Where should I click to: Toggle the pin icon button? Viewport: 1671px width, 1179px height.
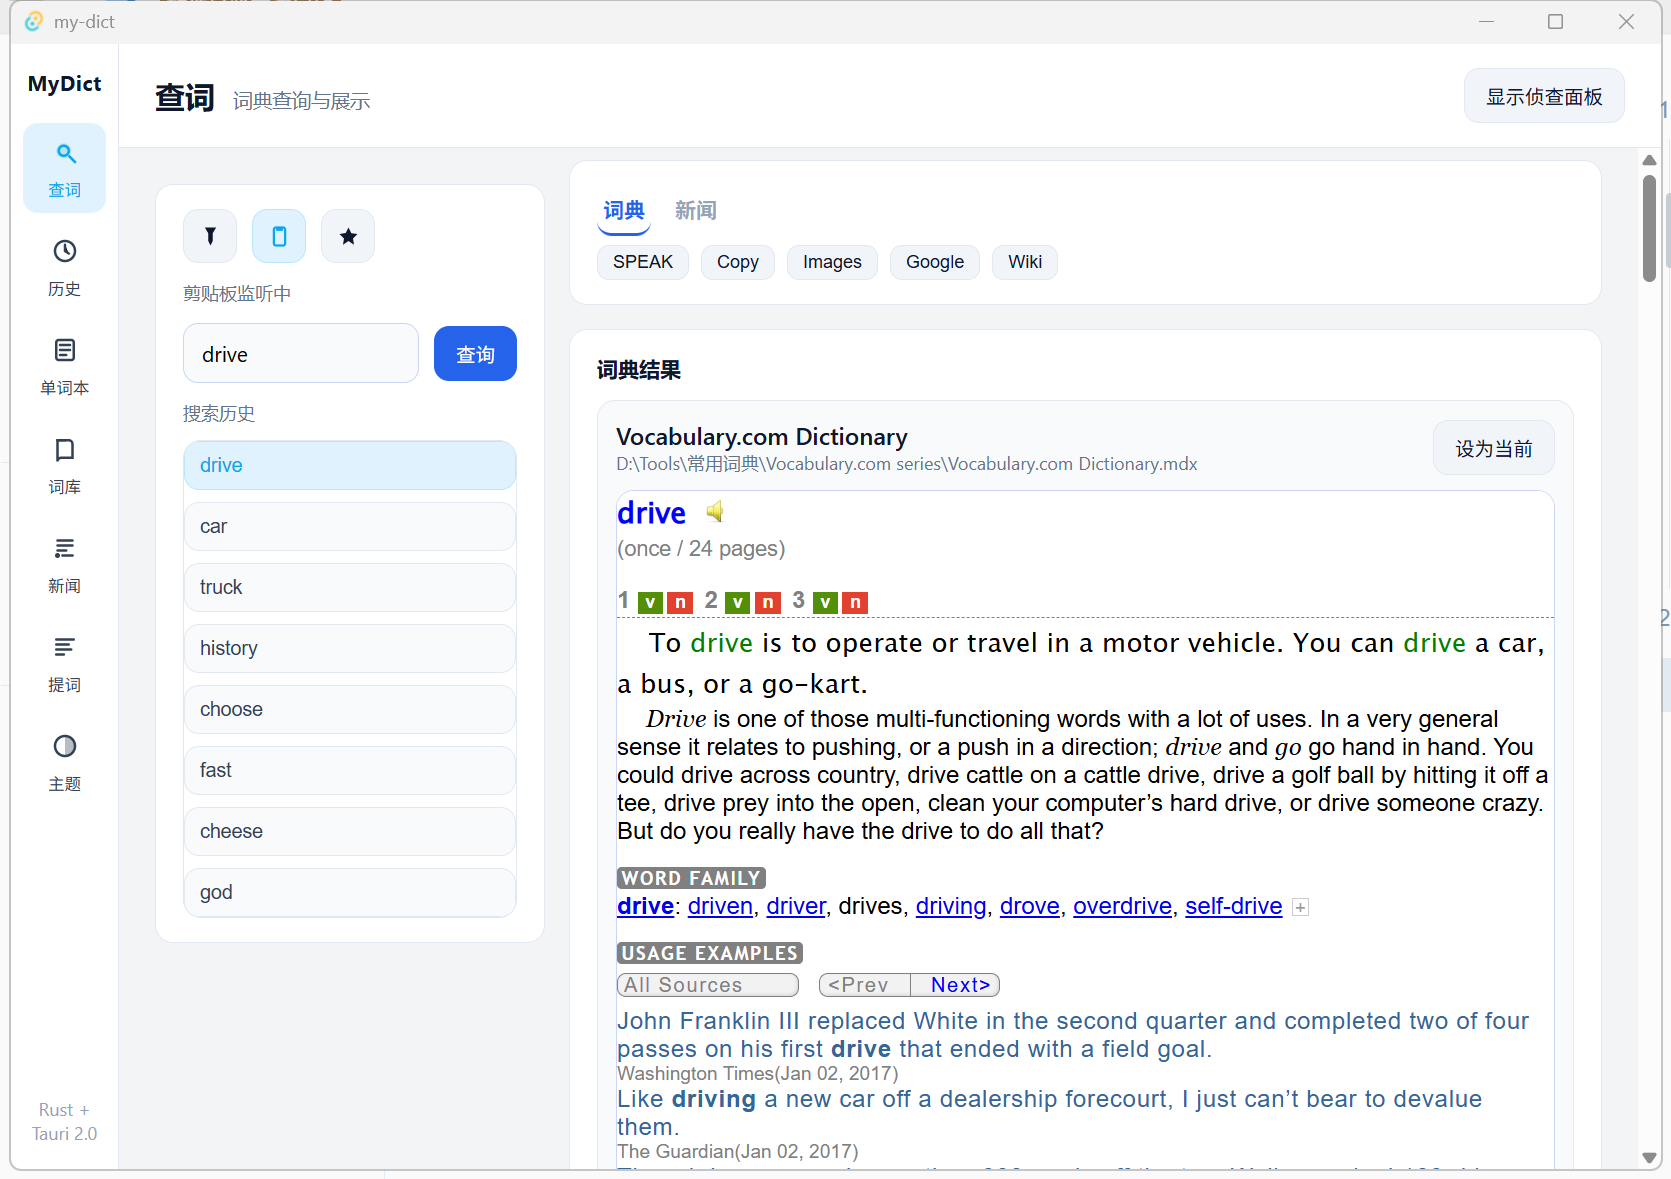(x=210, y=236)
